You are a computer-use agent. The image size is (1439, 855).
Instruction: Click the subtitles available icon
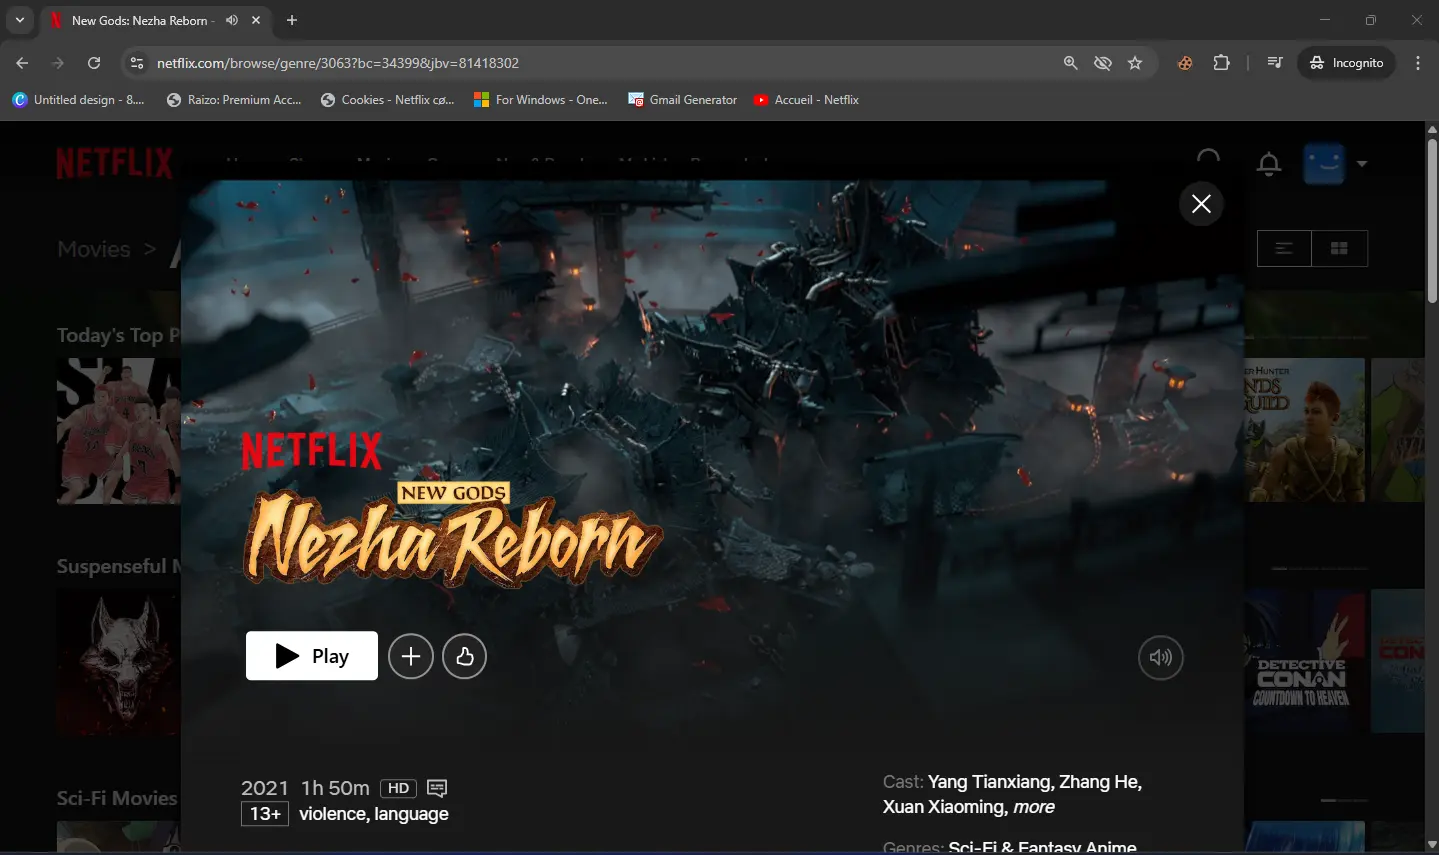click(x=437, y=788)
